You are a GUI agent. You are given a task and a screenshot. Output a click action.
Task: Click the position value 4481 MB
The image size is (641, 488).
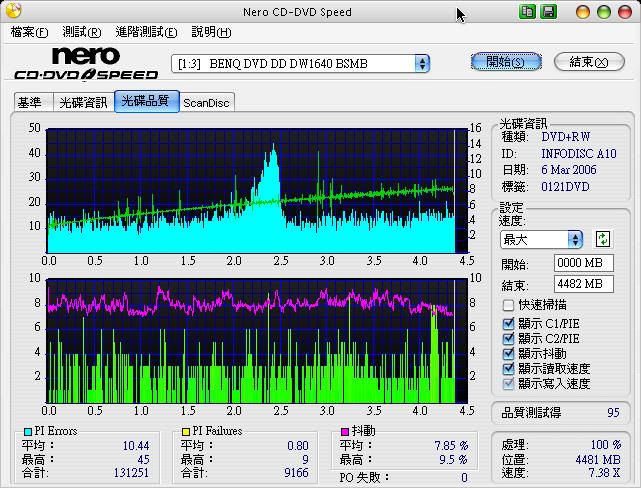598,460
